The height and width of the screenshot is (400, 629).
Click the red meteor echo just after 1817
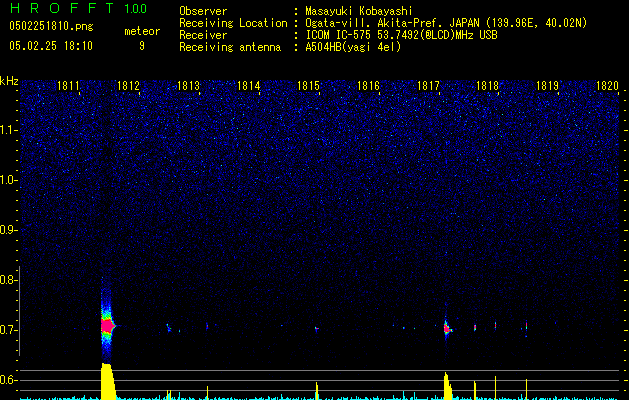pyautogui.click(x=447, y=329)
